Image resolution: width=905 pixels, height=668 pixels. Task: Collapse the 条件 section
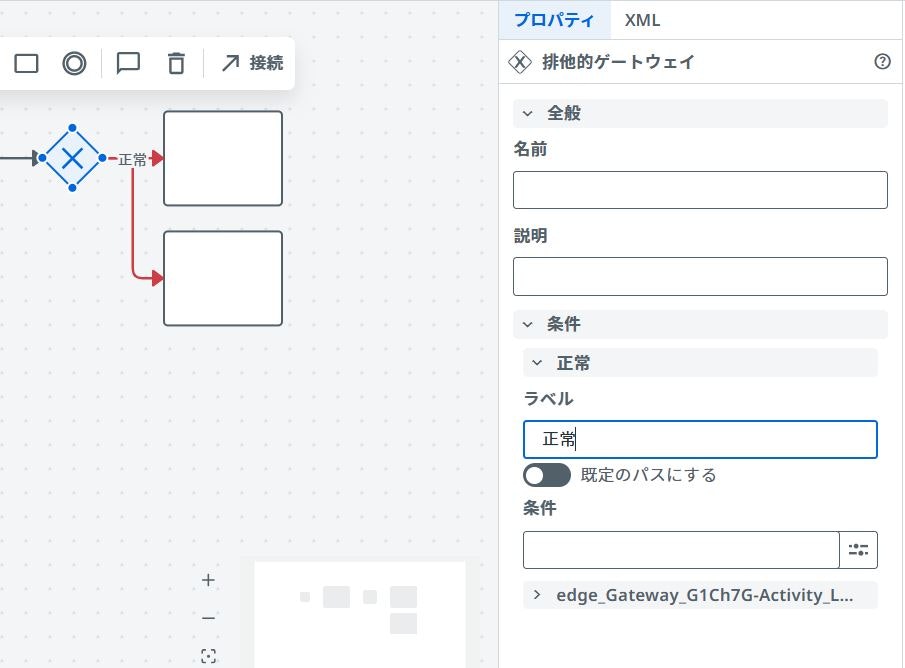(528, 324)
